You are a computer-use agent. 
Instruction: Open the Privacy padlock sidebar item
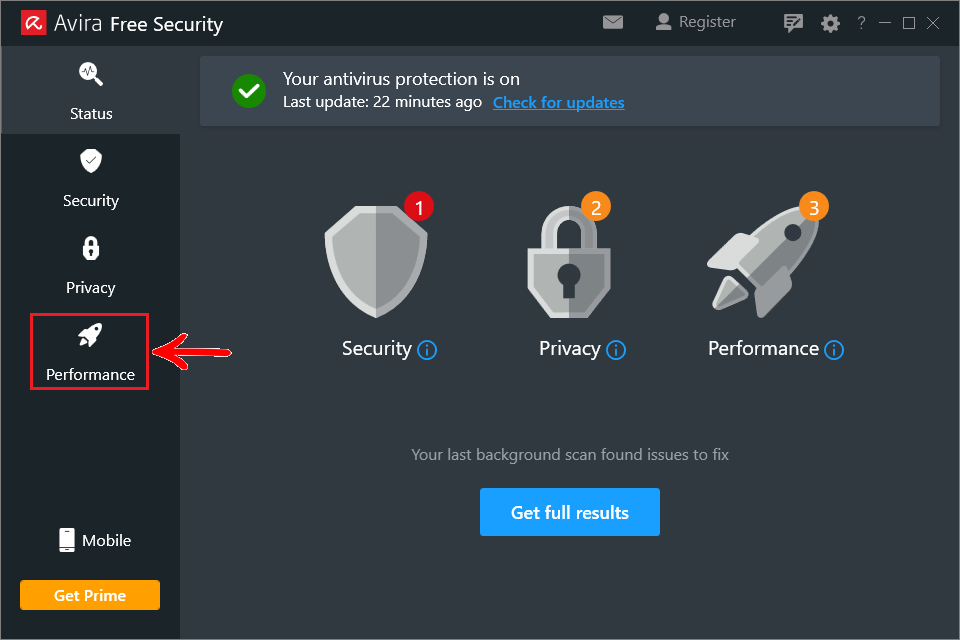(x=91, y=265)
